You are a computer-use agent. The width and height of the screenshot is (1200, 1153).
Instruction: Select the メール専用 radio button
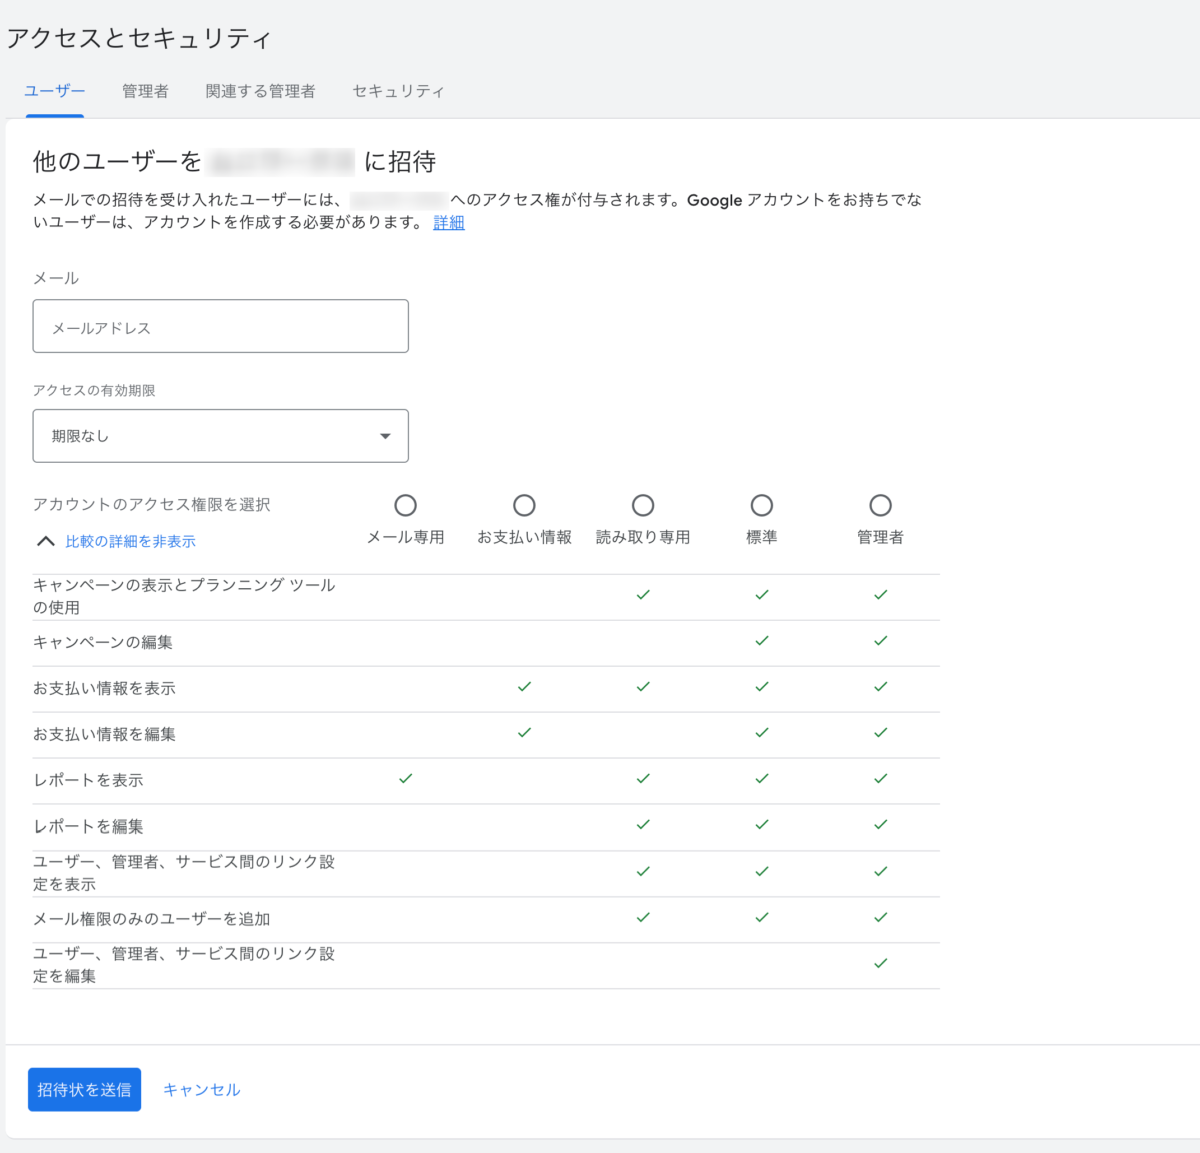click(x=405, y=505)
